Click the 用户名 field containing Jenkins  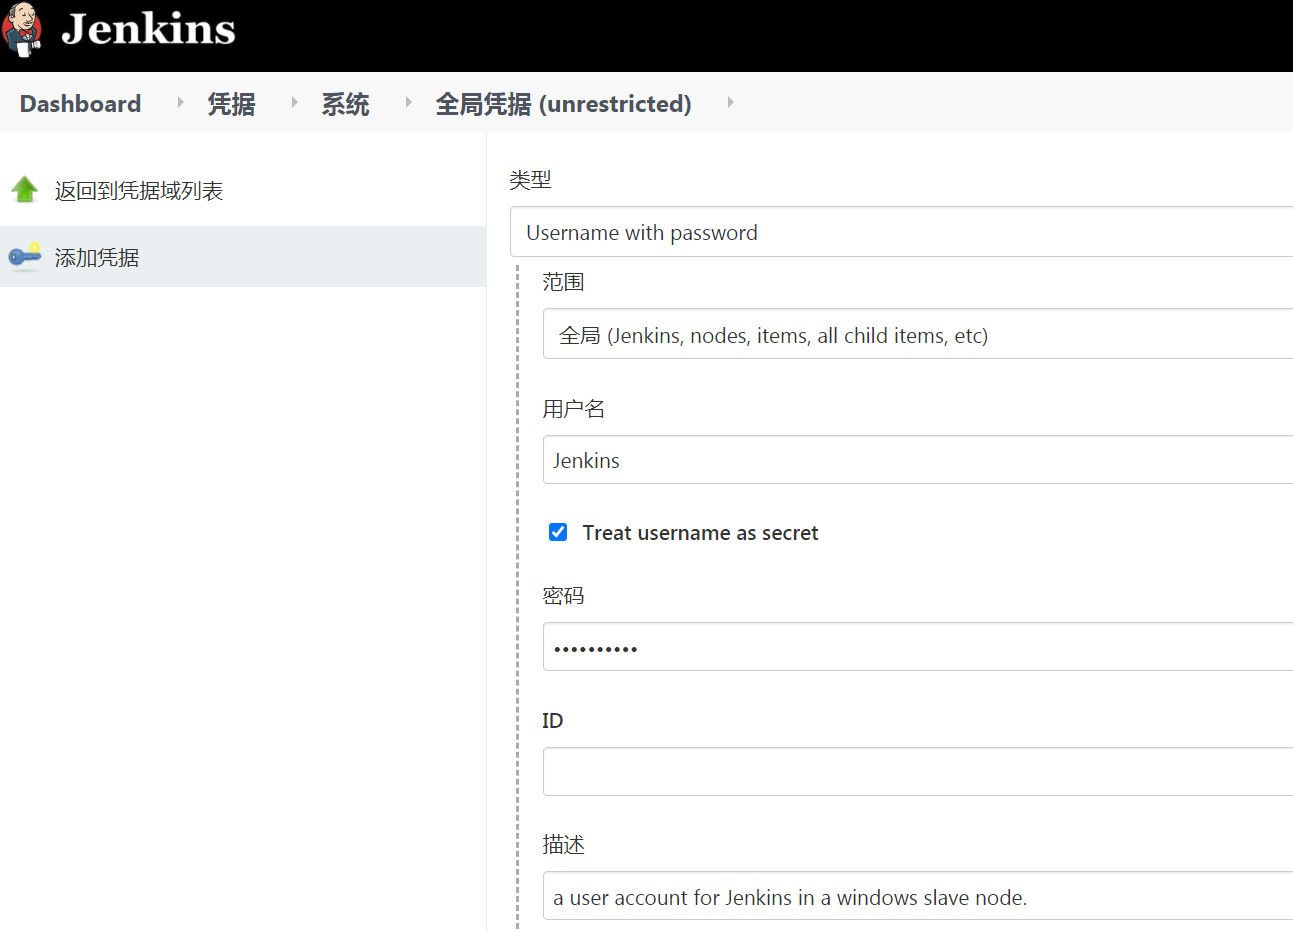coord(918,460)
